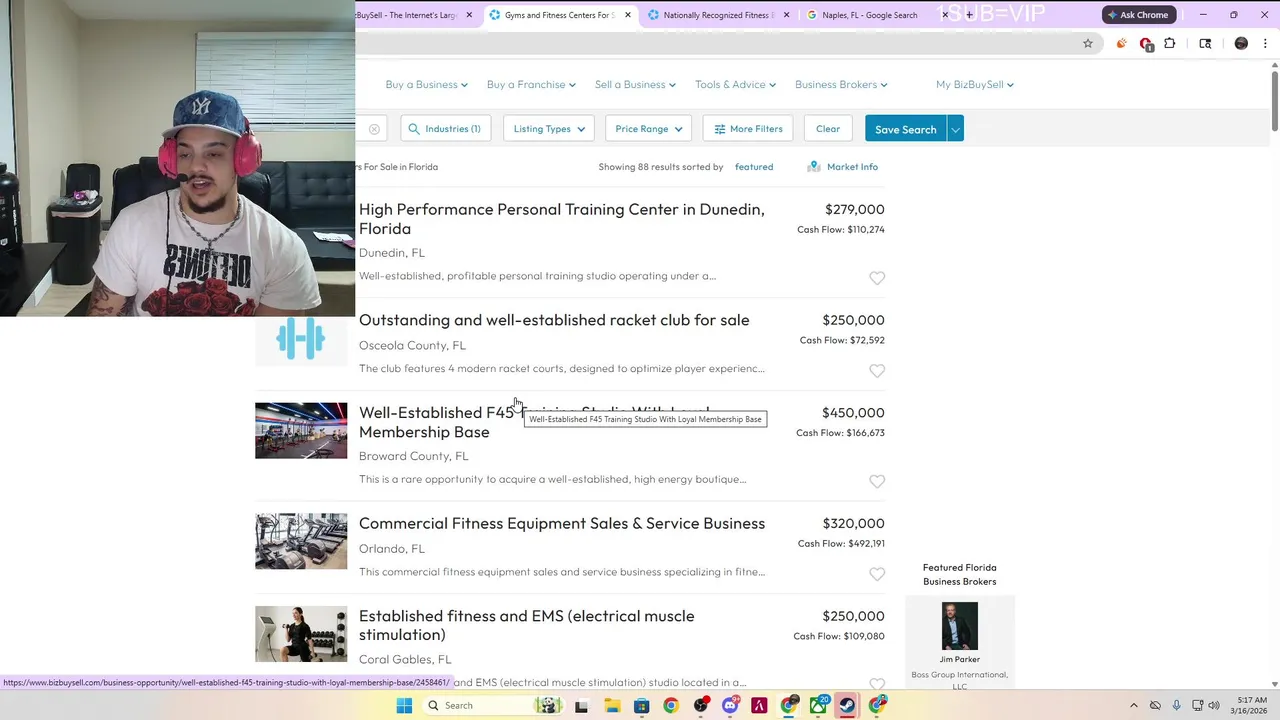Open Commercial Fitness Equipment Sales listing
The height and width of the screenshot is (720, 1280).
click(x=562, y=523)
